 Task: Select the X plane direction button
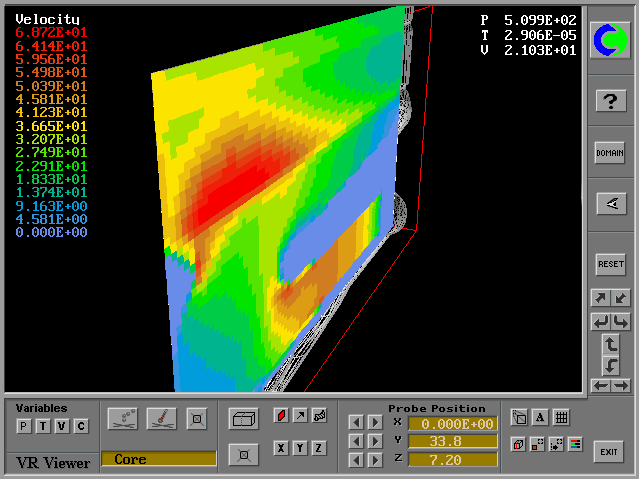[281, 448]
